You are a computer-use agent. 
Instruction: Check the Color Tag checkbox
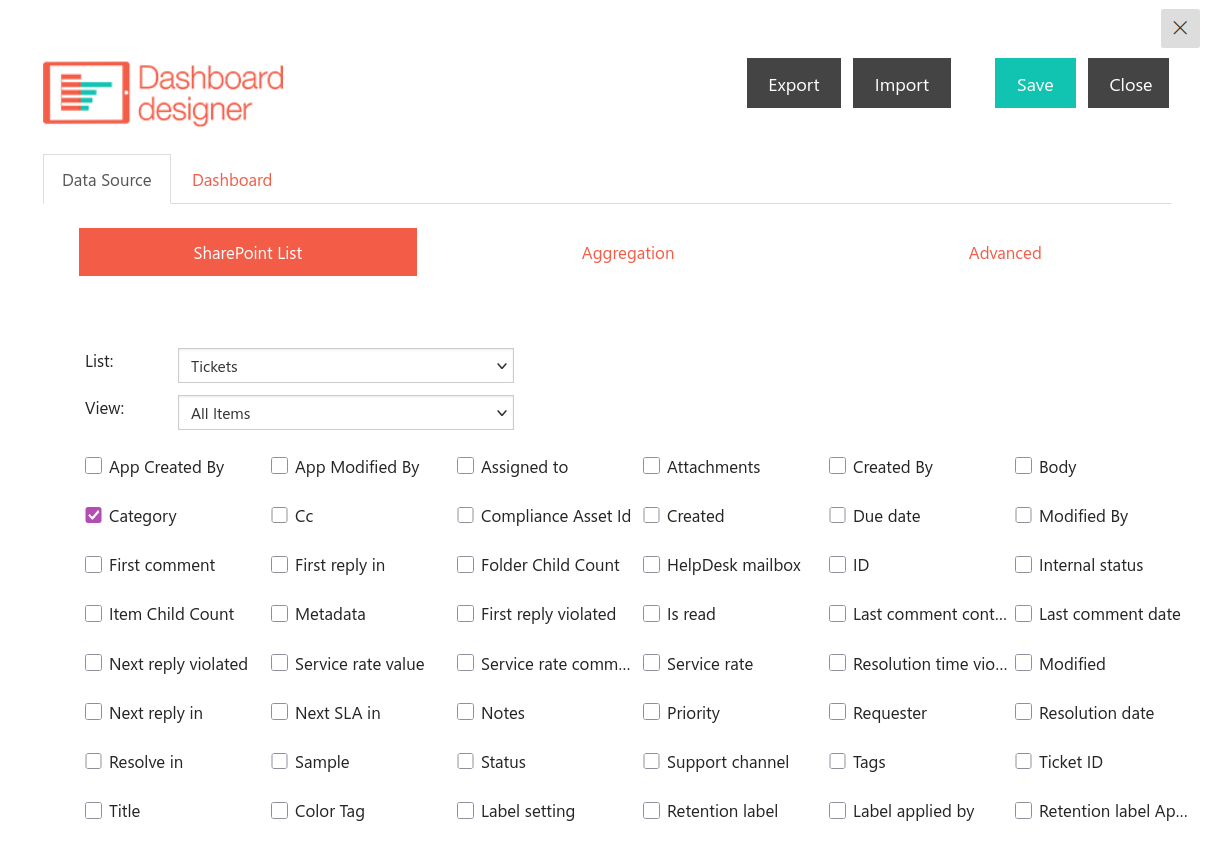(279, 810)
